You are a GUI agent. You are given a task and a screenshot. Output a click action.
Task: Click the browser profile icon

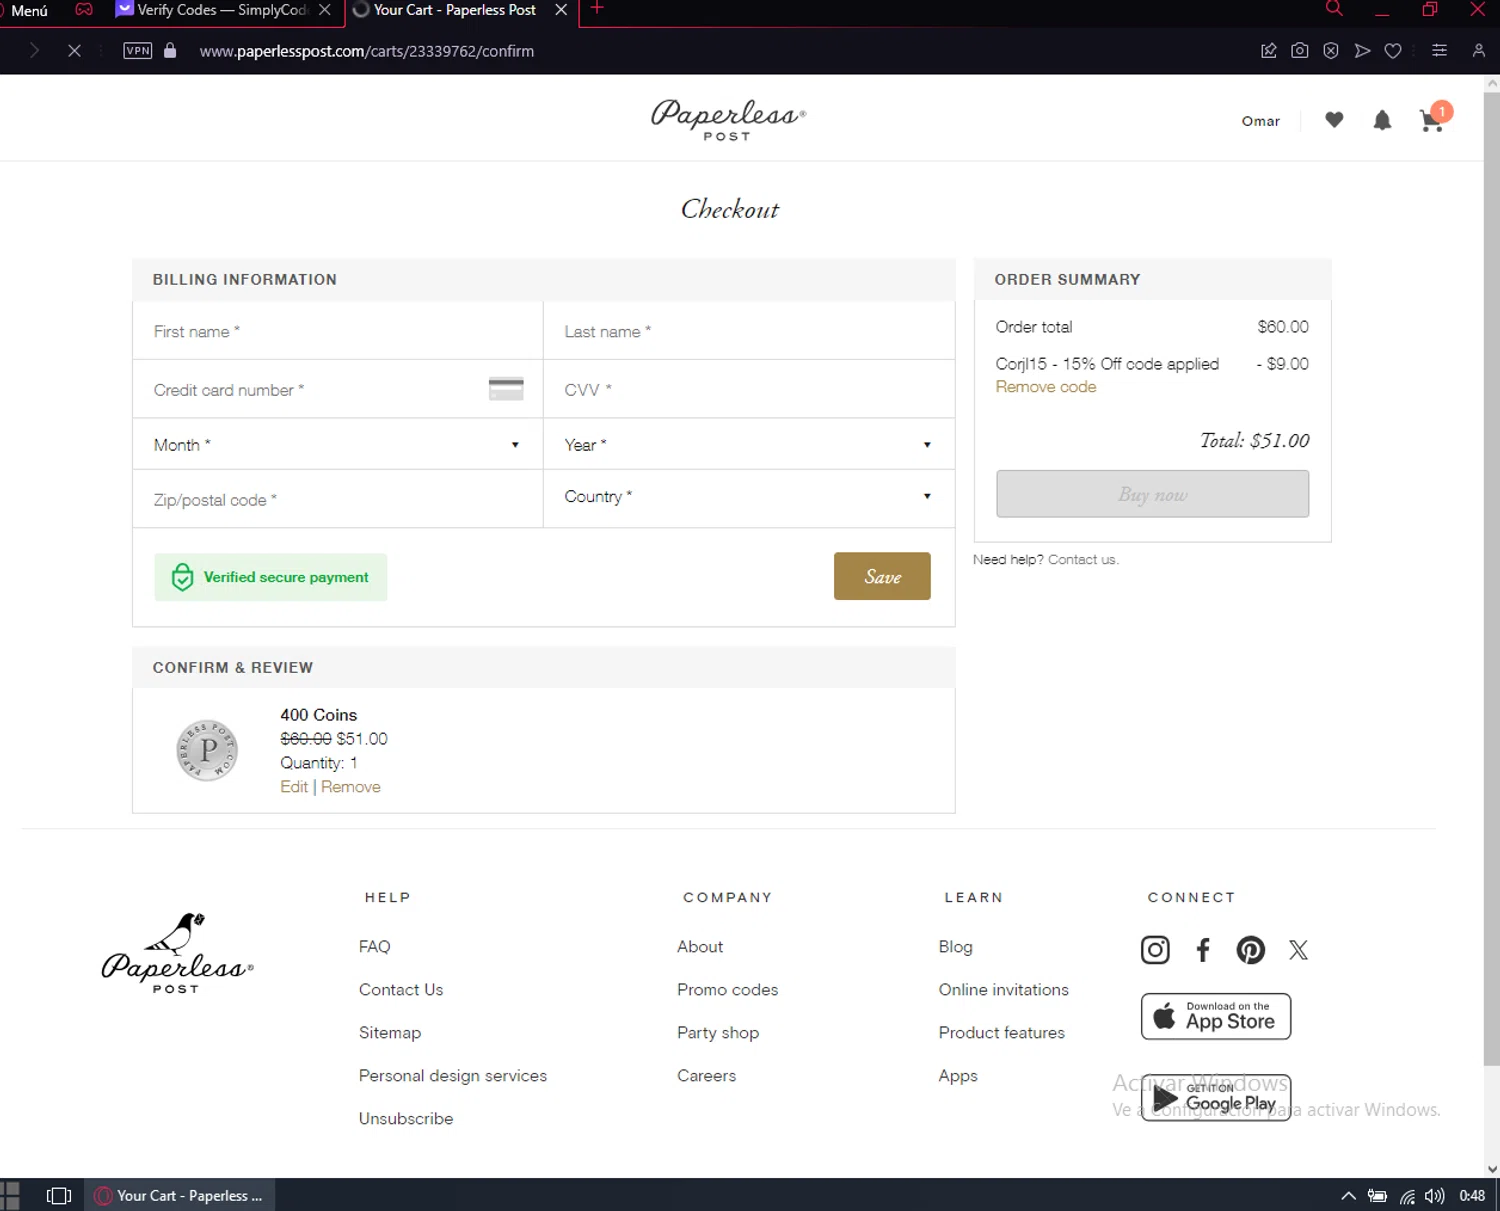click(x=1478, y=51)
